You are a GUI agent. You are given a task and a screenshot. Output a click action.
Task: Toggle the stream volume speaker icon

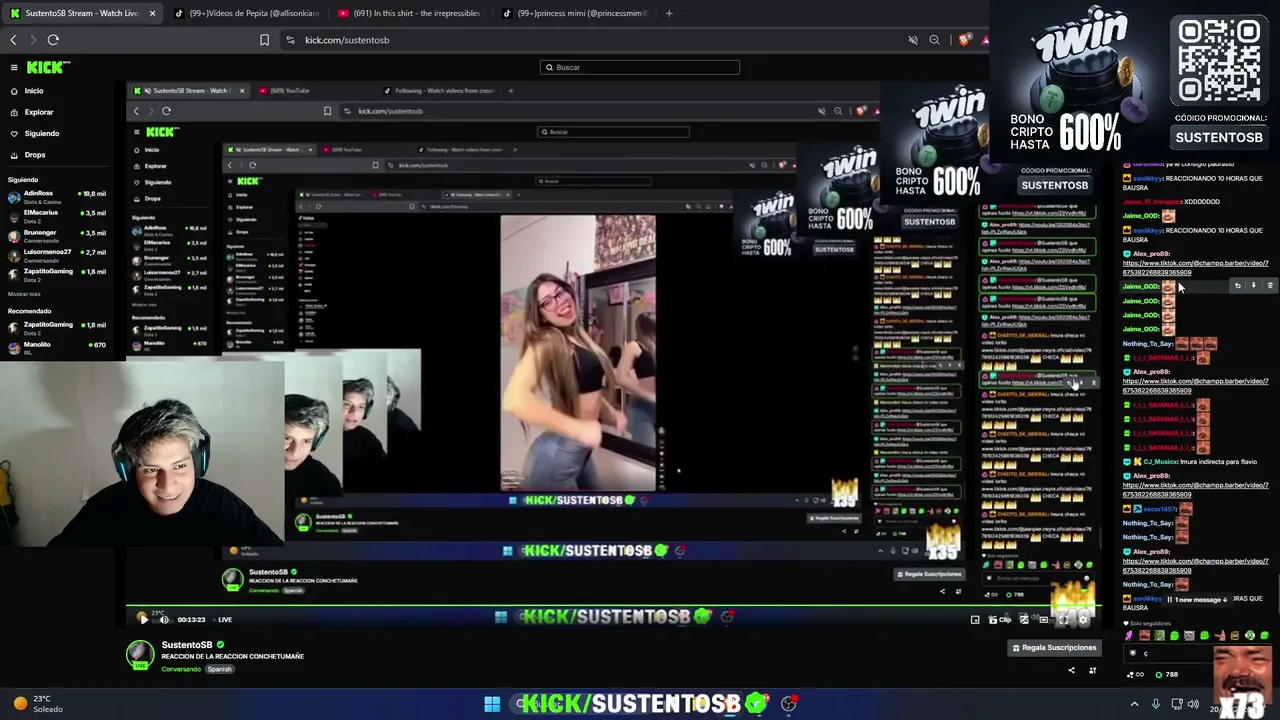coord(164,620)
